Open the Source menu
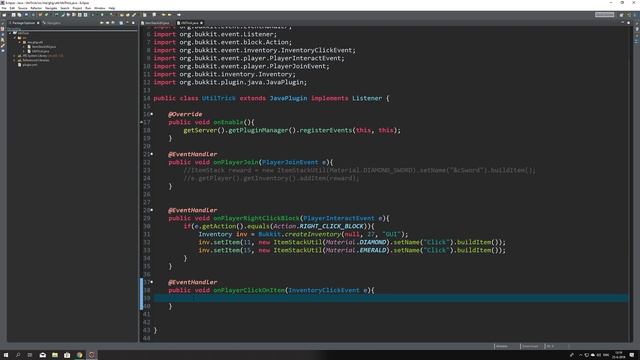Screen dimensions: 640x360 point(23,8)
